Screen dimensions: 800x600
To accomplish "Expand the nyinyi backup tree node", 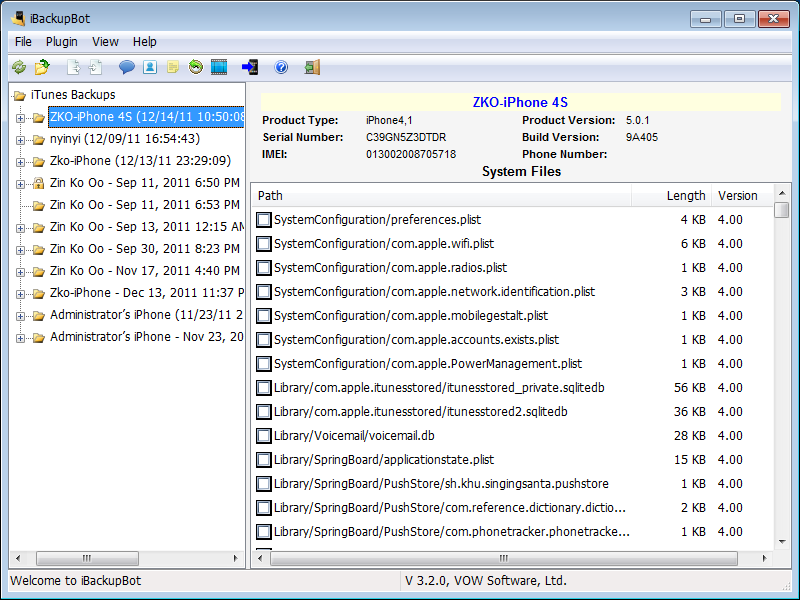I will 20,140.
